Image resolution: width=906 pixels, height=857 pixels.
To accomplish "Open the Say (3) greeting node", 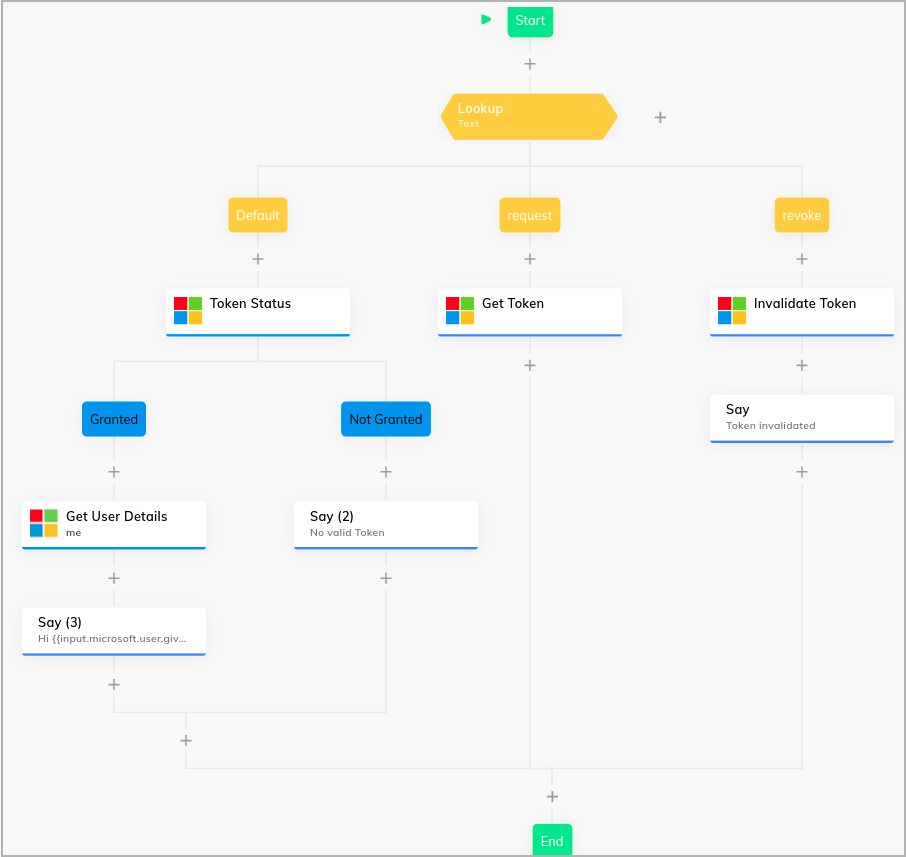I will coord(114,631).
